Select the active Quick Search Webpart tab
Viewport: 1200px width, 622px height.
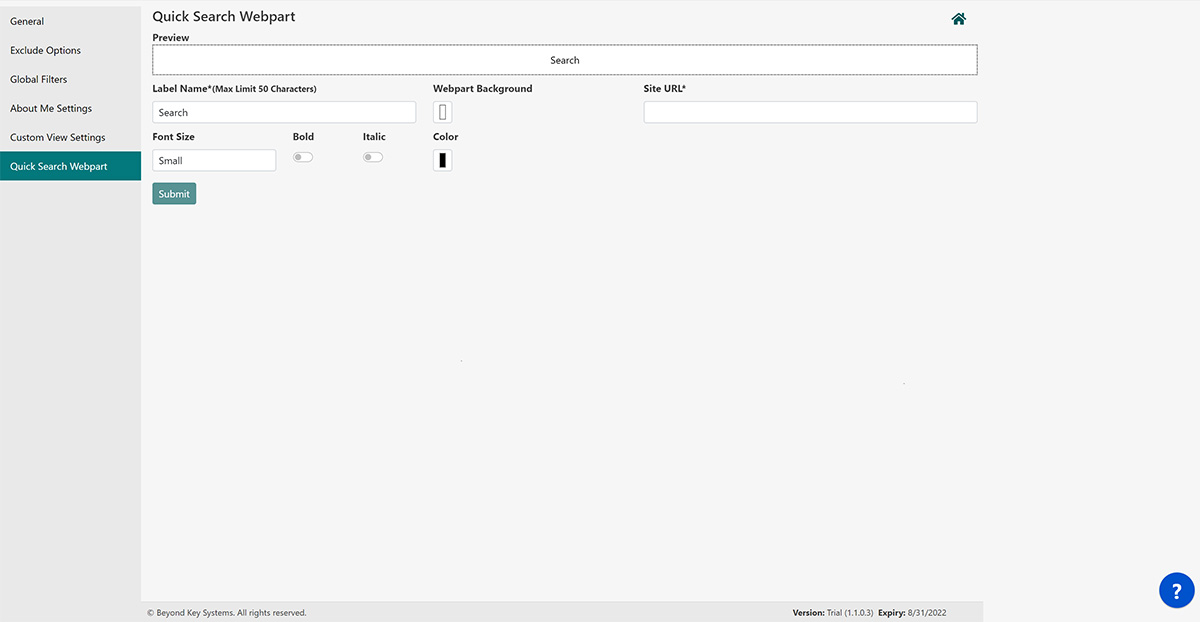click(59, 166)
